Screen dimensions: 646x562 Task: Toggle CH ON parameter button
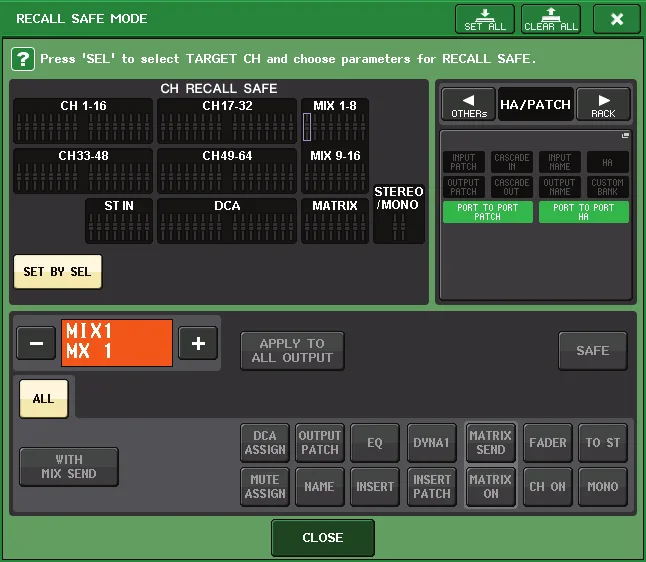point(548,487)
